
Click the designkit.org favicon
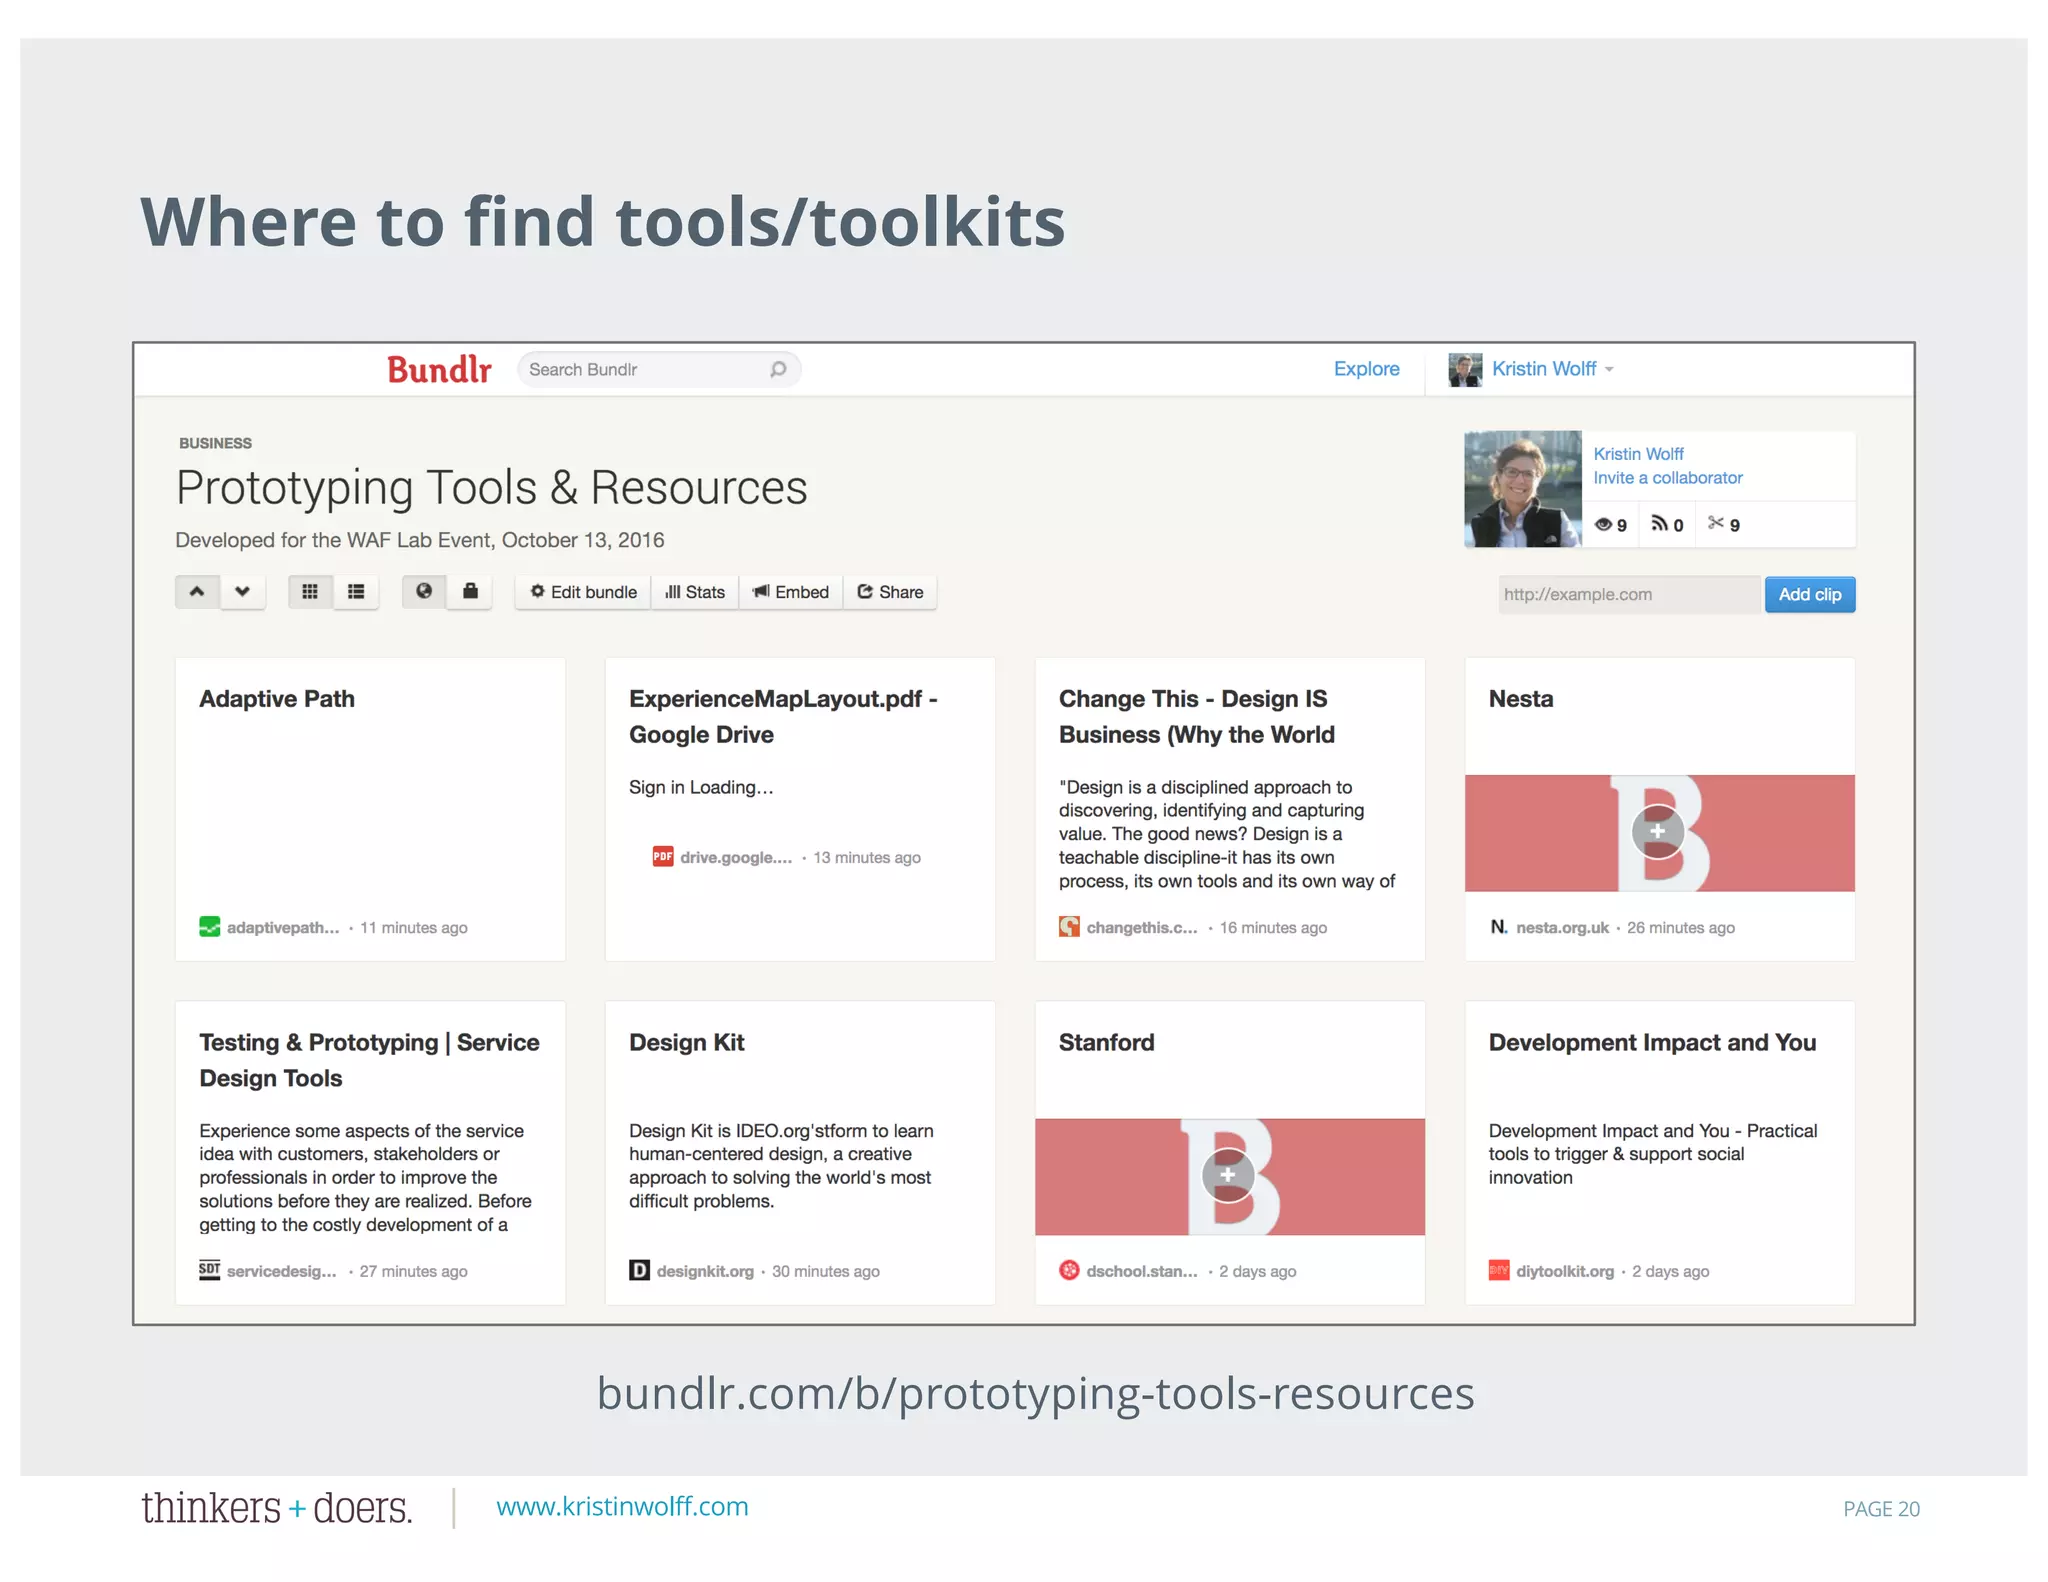(639, 1271)
